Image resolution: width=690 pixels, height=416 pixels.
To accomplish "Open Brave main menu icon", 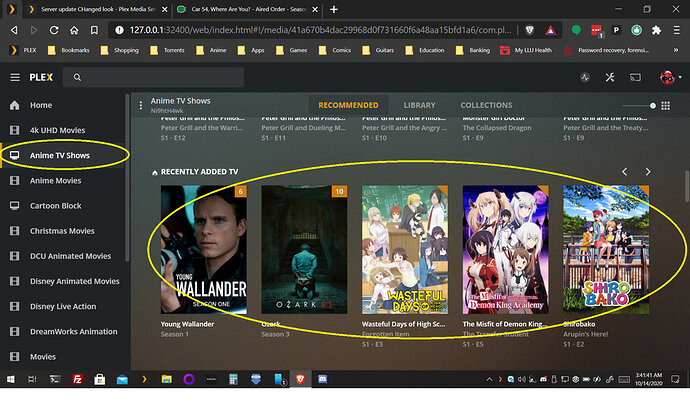I will click(676, 30).
